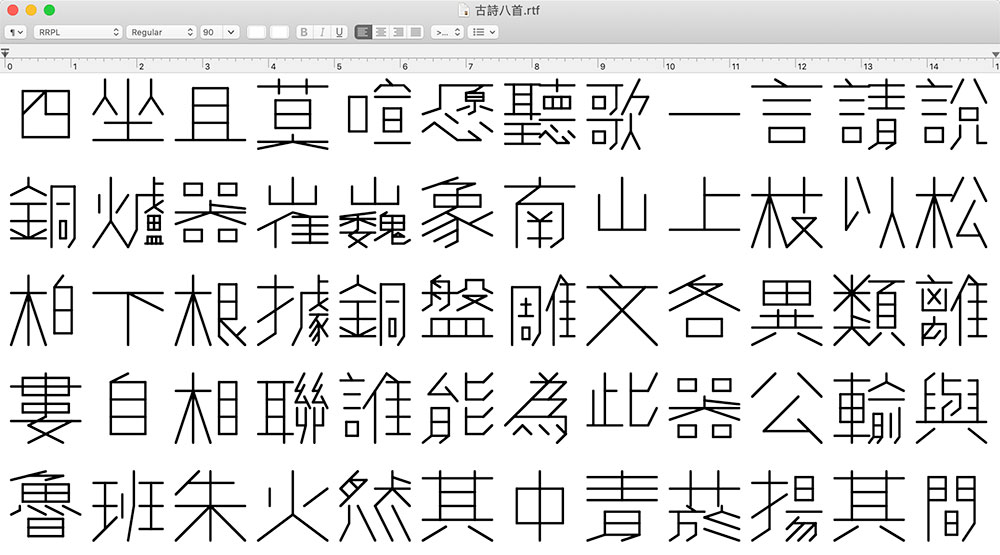Image resolution: width=1000 pixels, height=555 pixels.
Task: Open the line spacing dropdown
Action: click(x=447, y=32)
